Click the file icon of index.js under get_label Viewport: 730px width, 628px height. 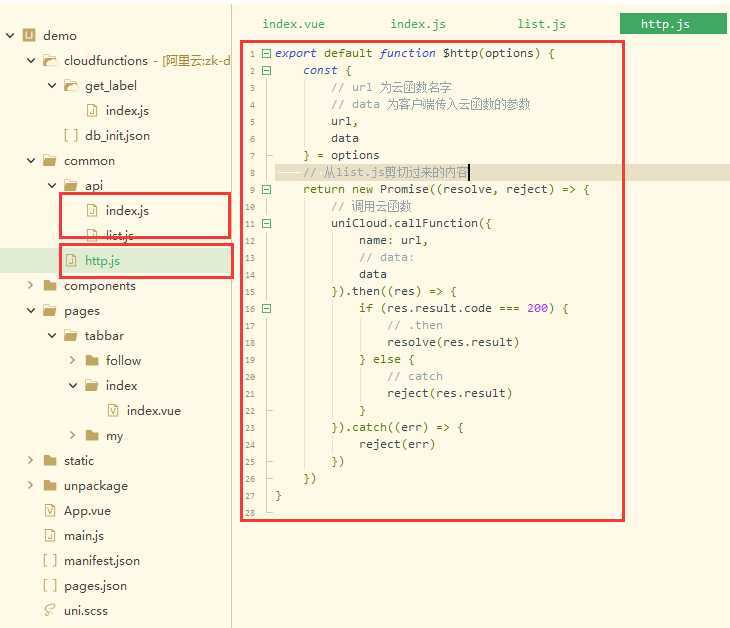(92, 110)
